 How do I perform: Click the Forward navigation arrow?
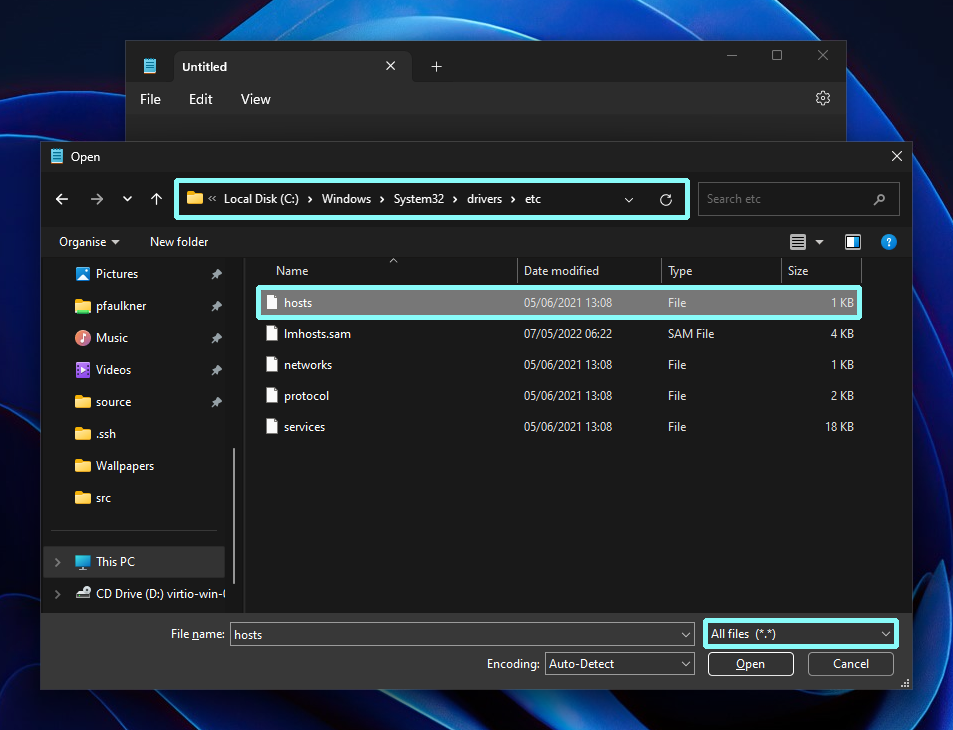point(97,199)
